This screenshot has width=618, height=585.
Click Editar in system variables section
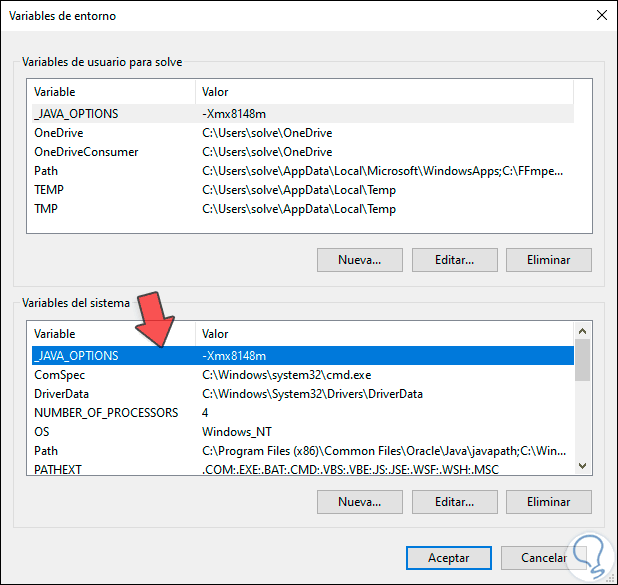[454, 501]
